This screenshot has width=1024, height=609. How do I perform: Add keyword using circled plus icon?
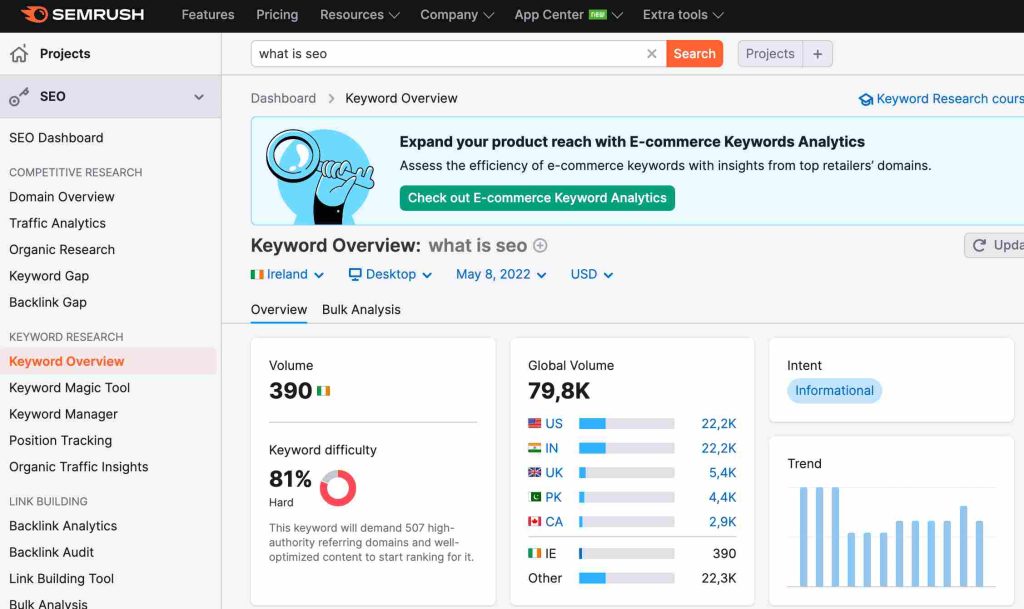pos(540,245)
